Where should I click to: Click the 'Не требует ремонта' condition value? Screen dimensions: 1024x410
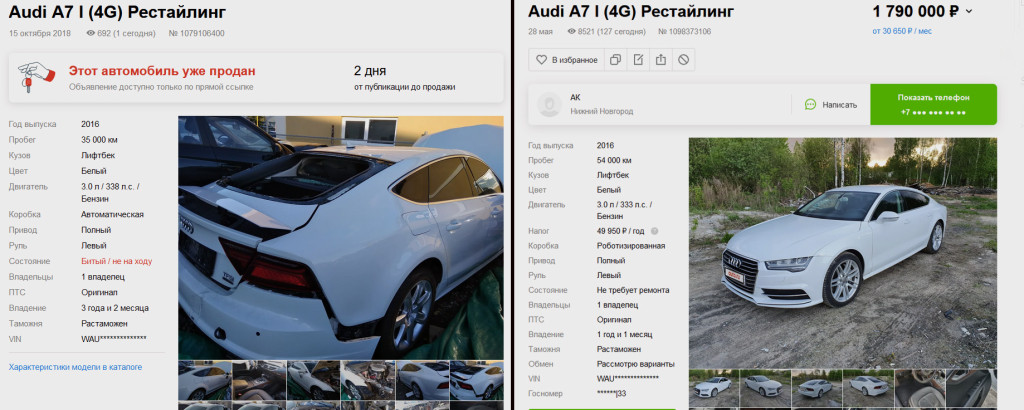(x=633, y=290)
